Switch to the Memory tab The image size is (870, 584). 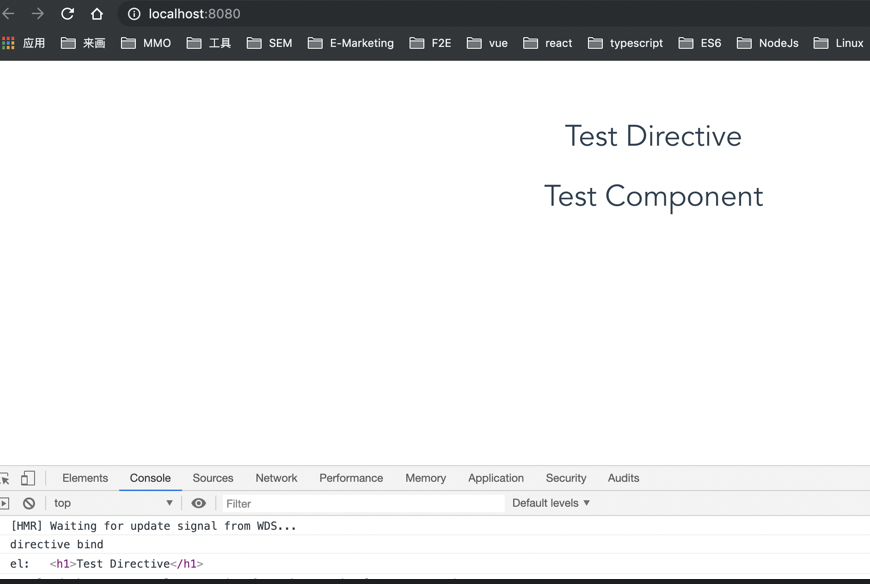[426, 478]
